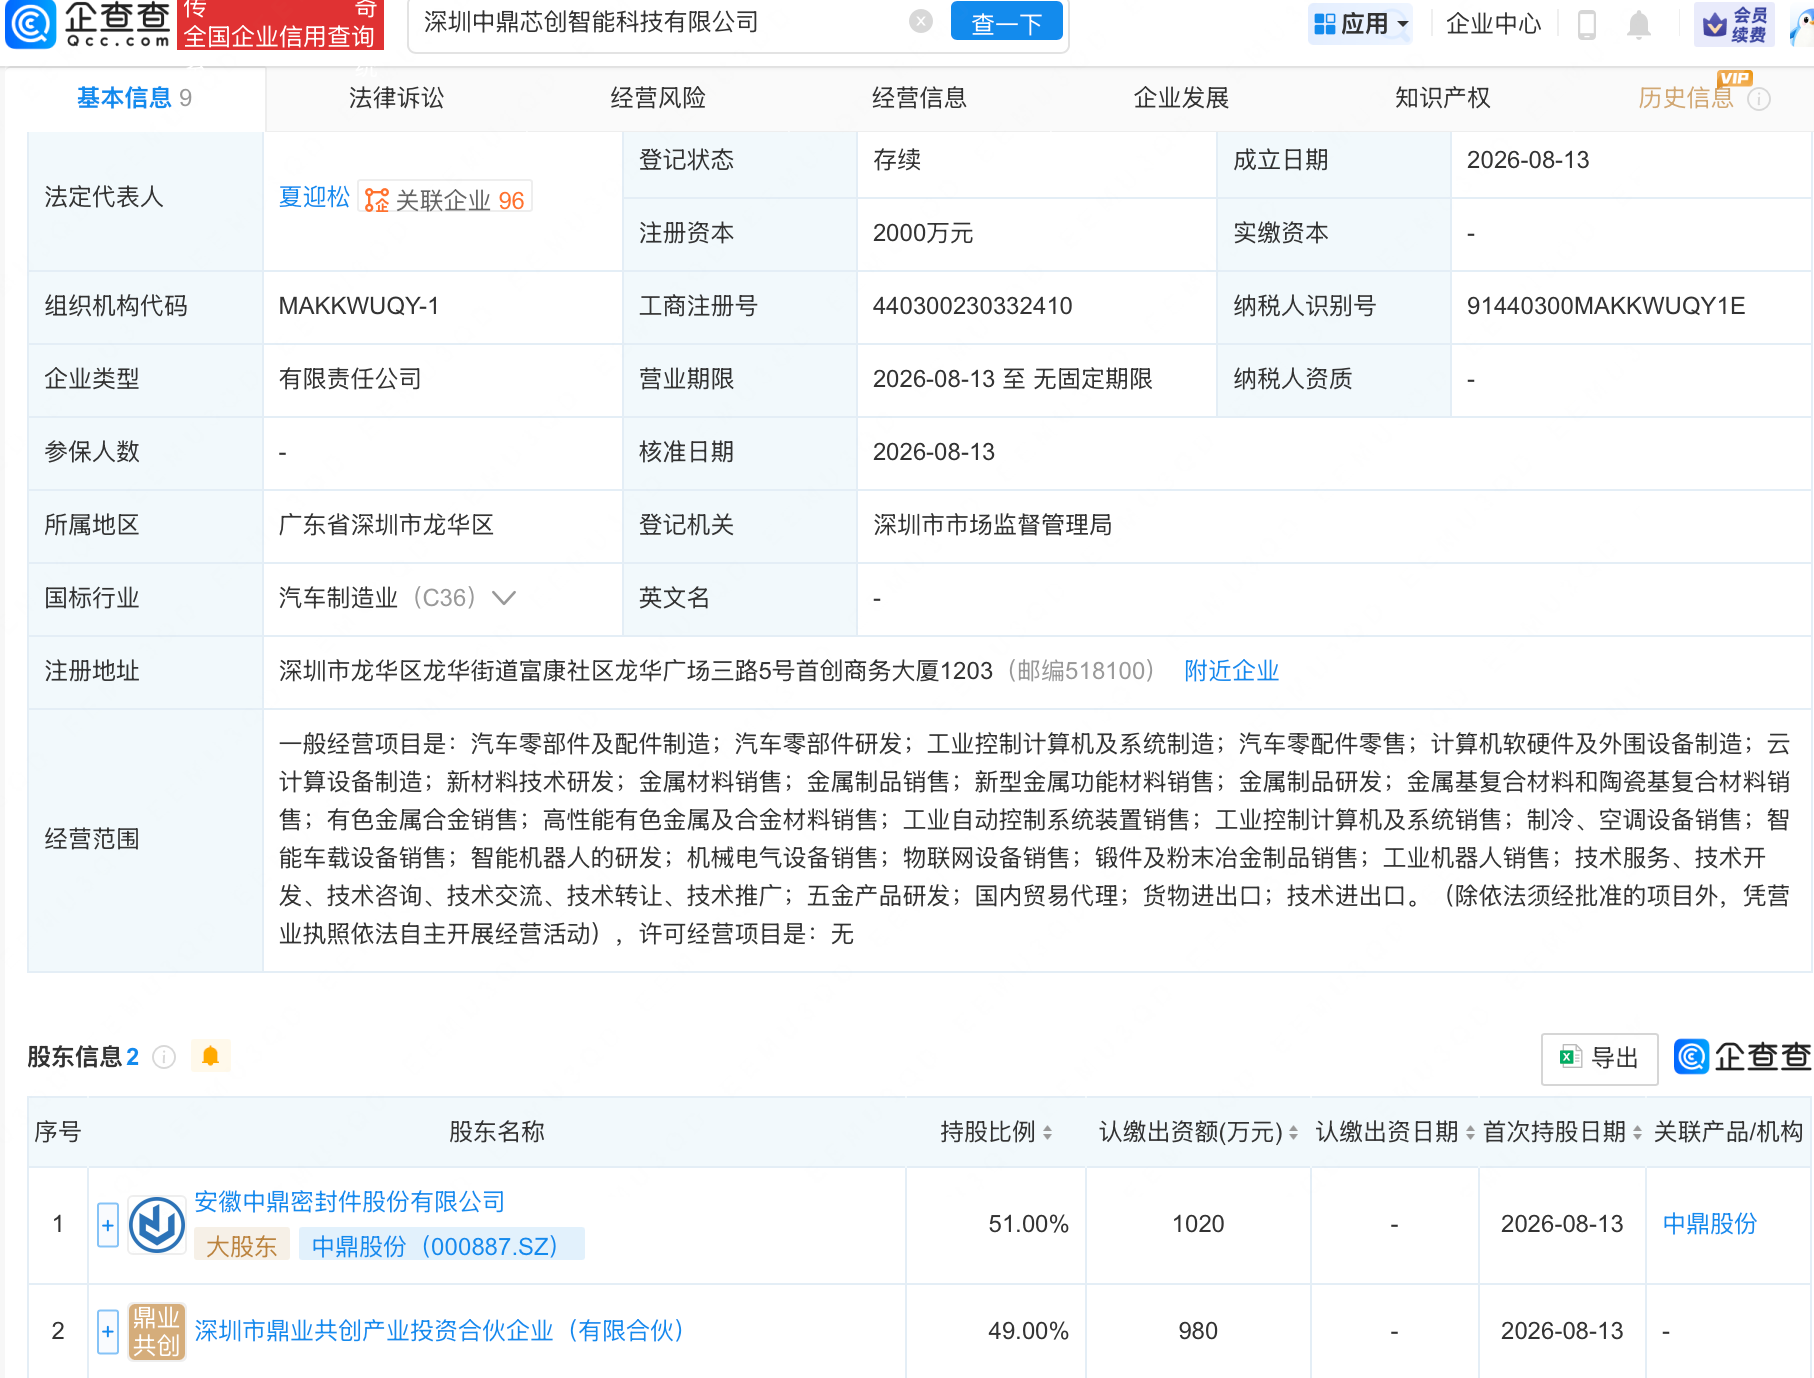Image resolution: width=1814 pixels, height=1378 pixels.
Task: Click the shareholder alert bell icon
Action: 210,1056
